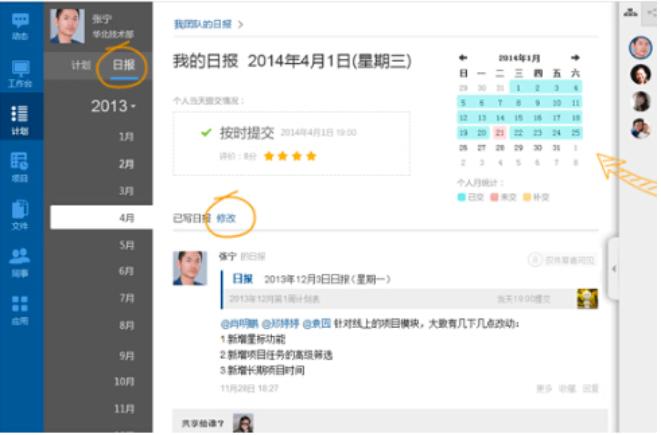Select date 26 in the calendar

[463, 148]
